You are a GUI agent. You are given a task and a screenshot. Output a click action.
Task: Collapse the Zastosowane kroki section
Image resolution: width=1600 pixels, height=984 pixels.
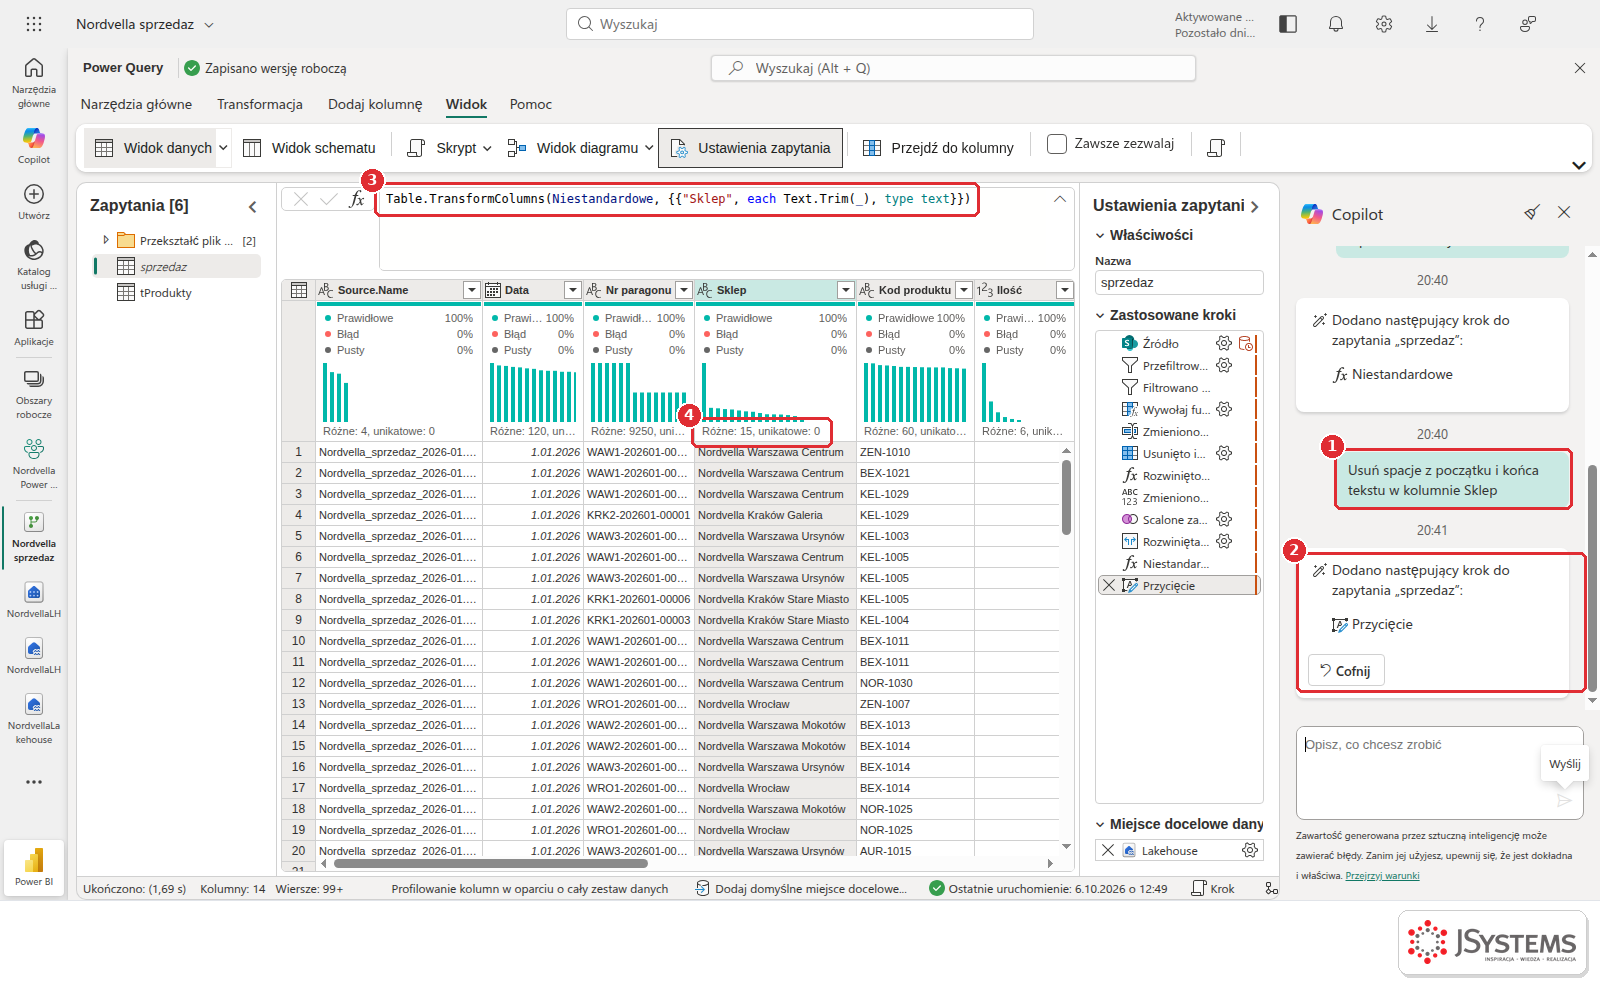tap(1101, 315)
